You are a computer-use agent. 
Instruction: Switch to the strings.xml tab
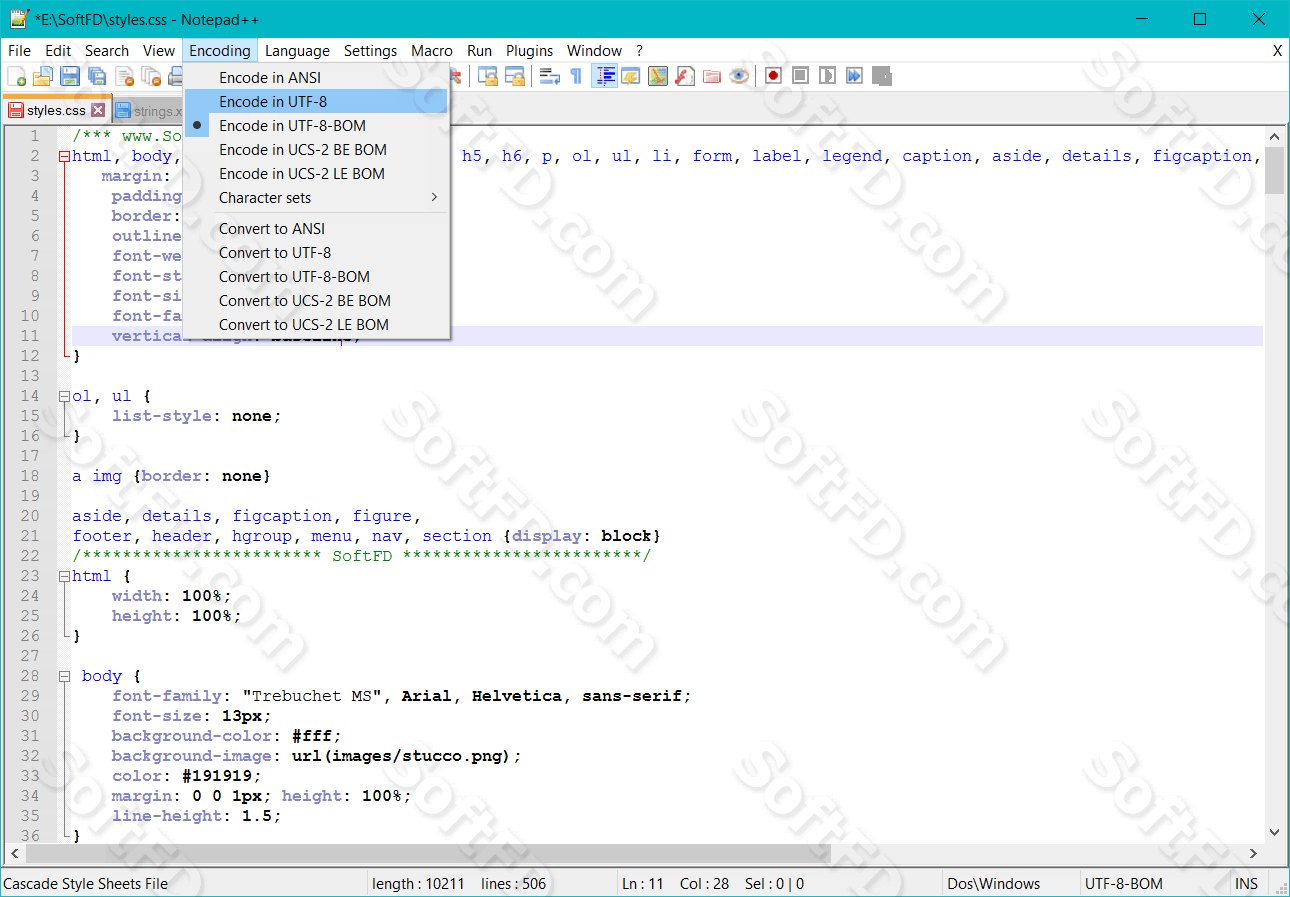[x=148, y=111]
